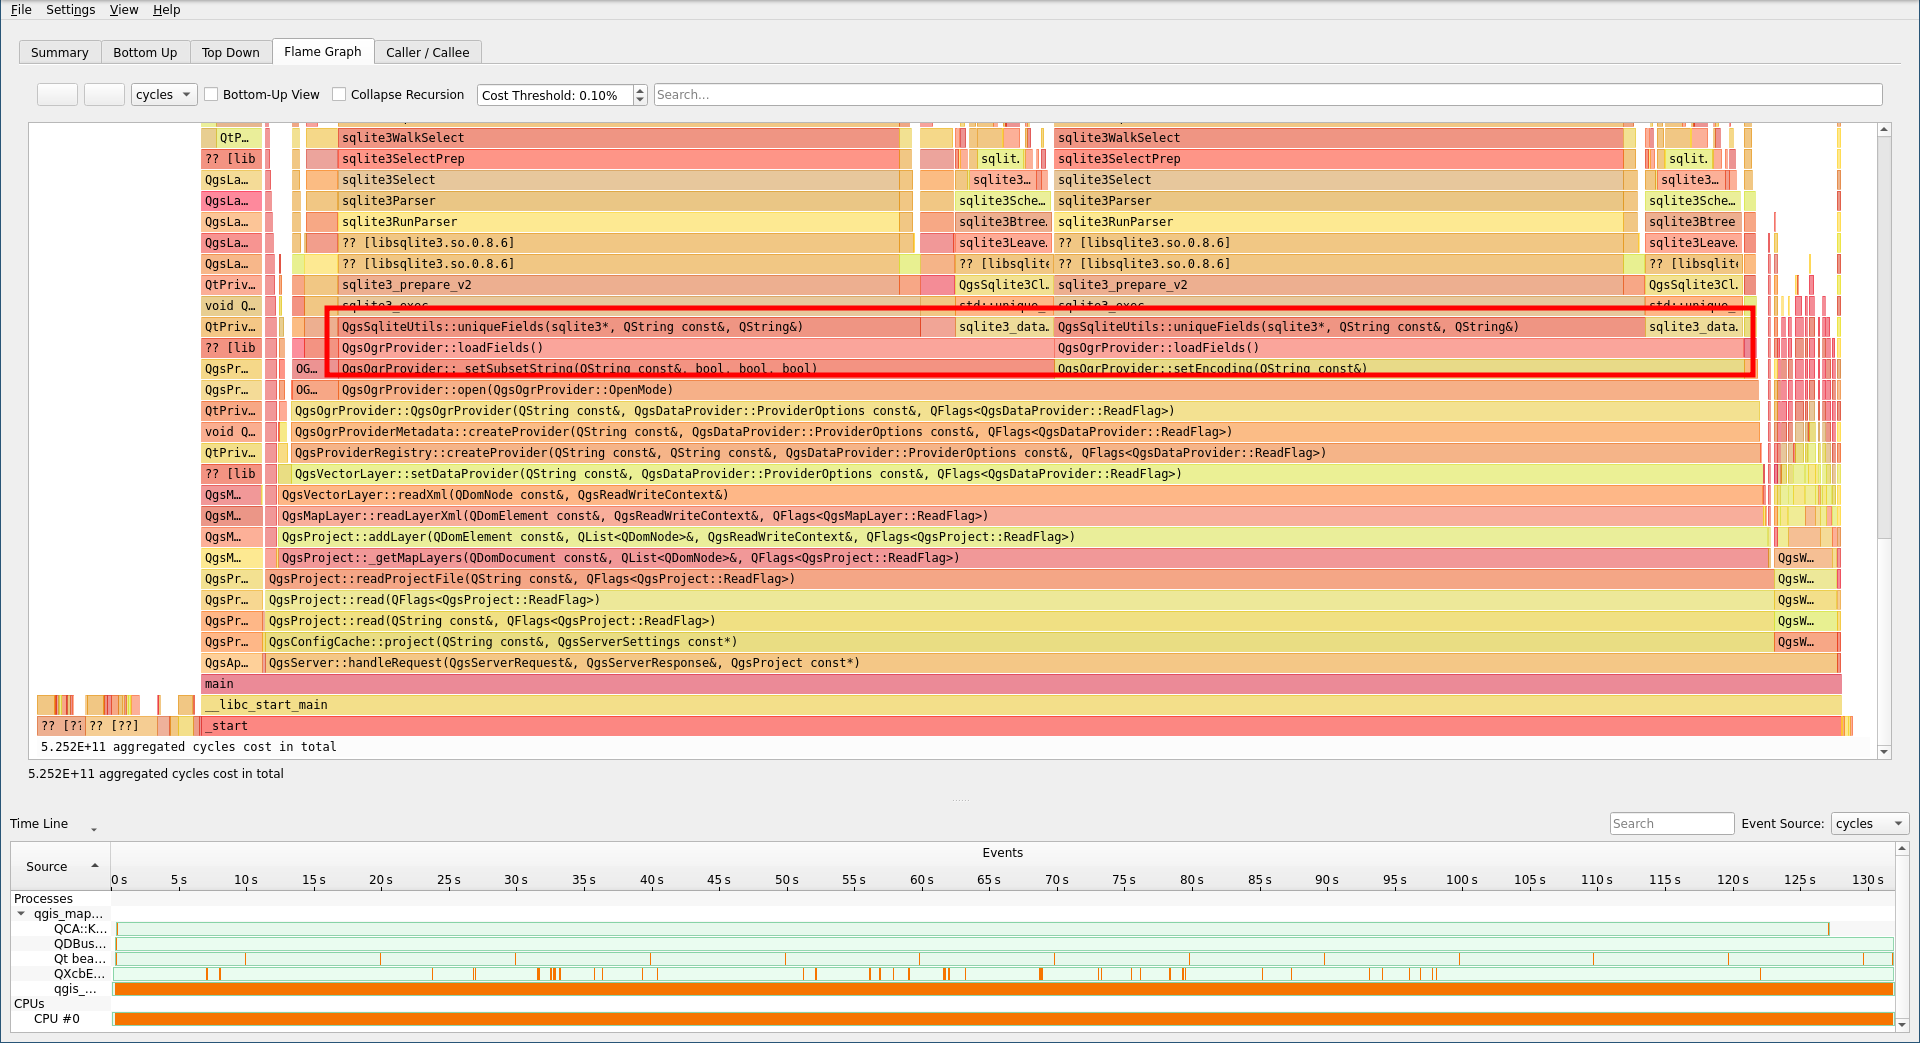Select the QgsOgrProvider::open frame
The image size is (1920, 1043).
pyautogui.click(x=1048, y=390)
